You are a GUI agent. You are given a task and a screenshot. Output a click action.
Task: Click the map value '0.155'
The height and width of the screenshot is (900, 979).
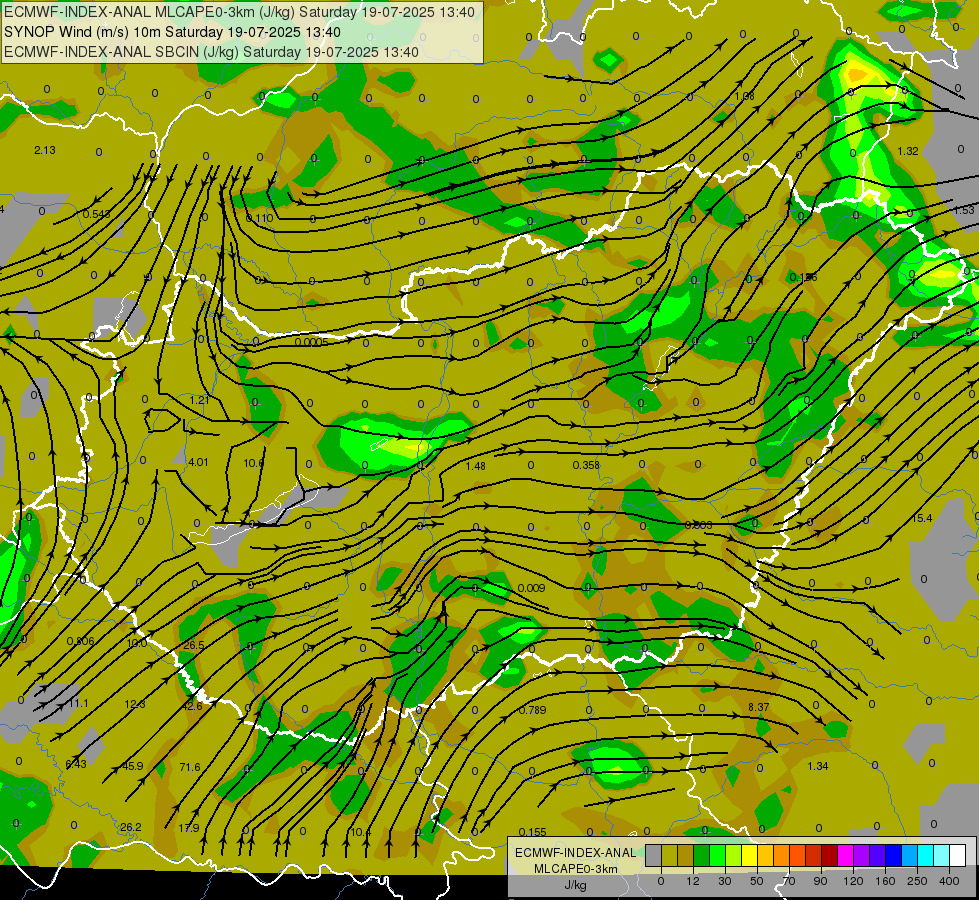pos(533,832)
